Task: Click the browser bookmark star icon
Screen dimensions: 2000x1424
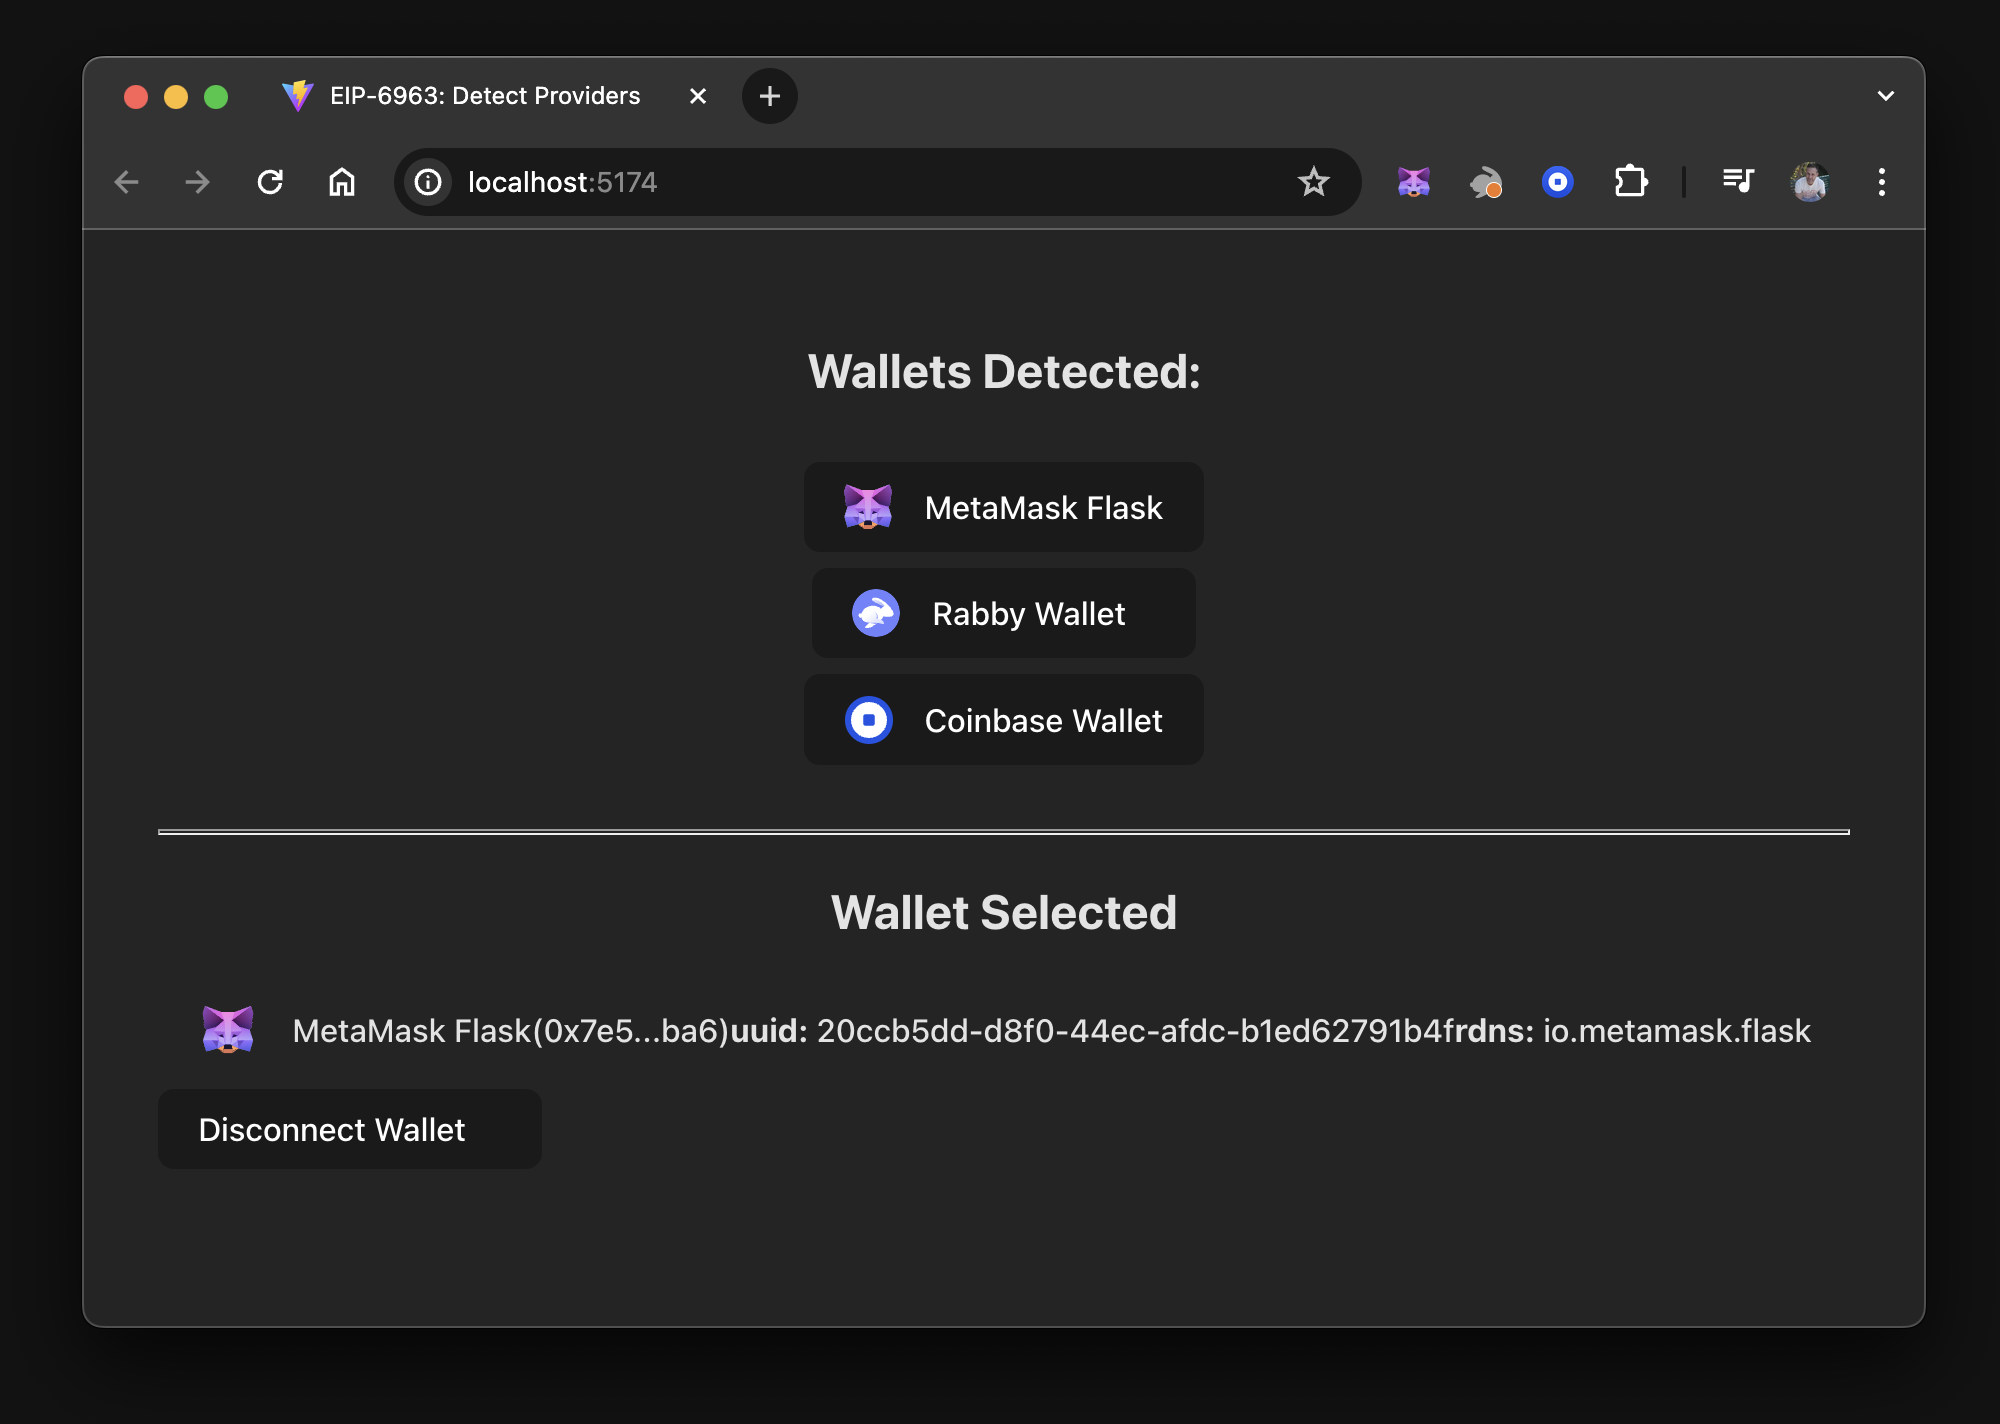Action: (x=1314, y=182)
